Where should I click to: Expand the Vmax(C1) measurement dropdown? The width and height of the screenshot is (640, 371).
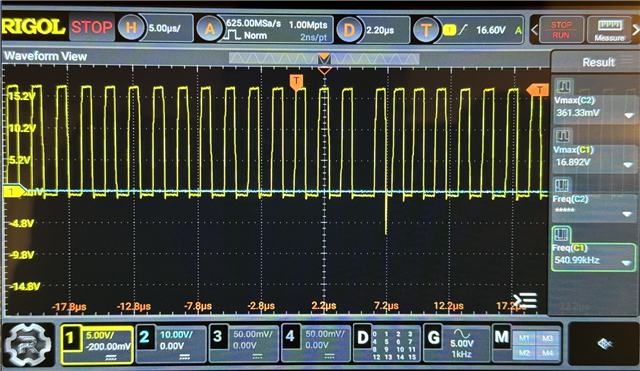(628, 164)
